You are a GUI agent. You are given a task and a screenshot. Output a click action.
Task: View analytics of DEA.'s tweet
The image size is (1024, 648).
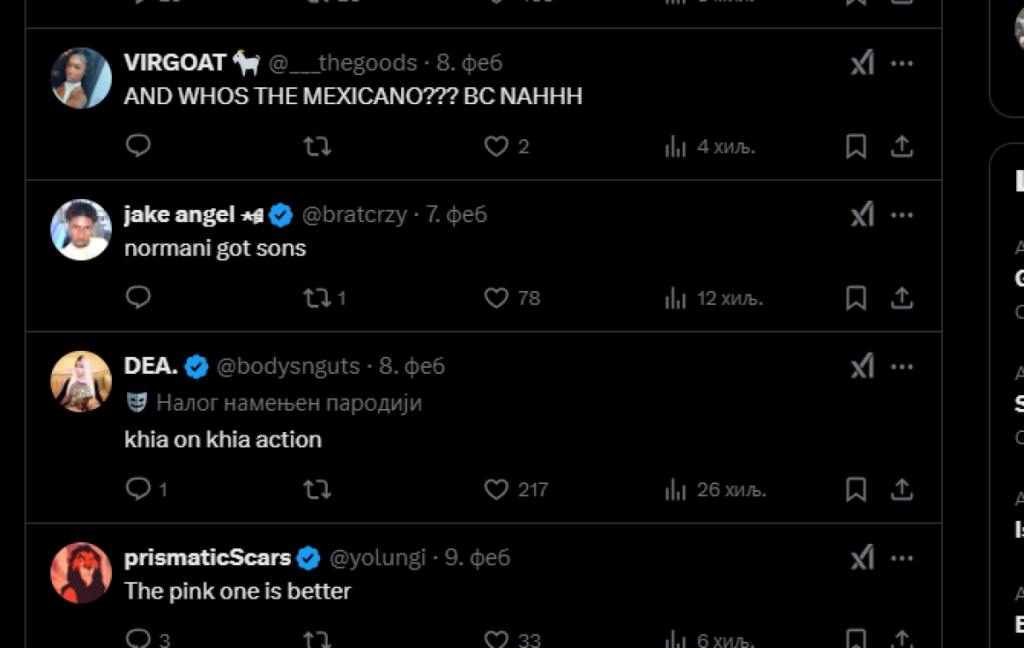coord(676,489)
